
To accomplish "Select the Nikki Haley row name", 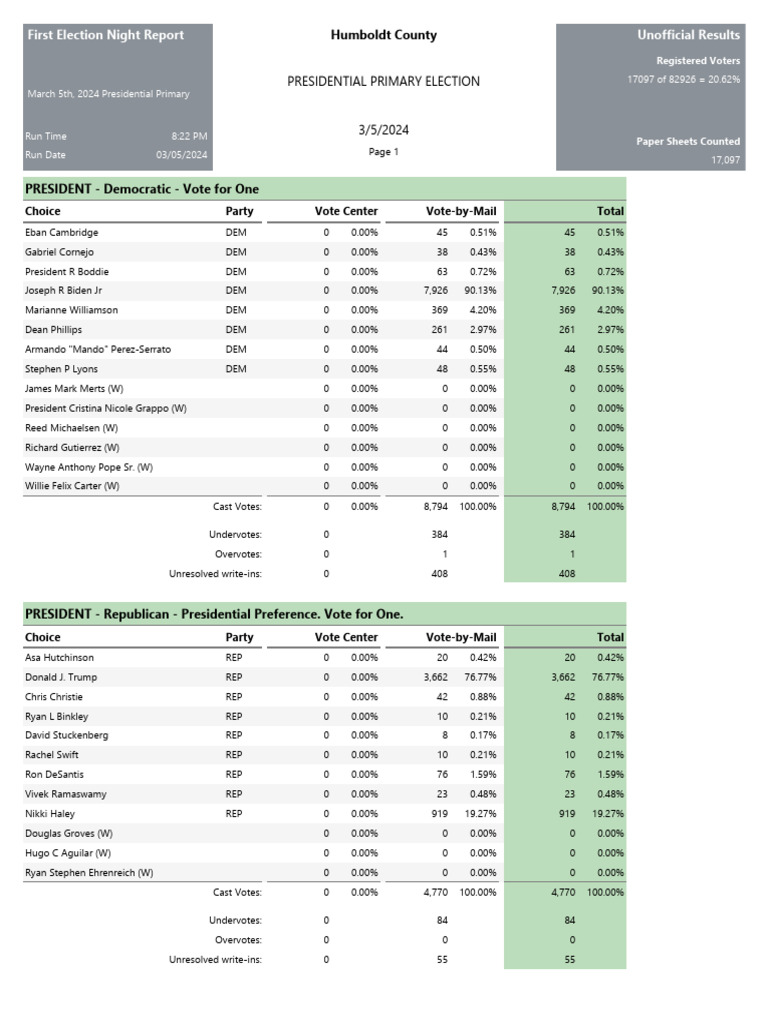I will click(x=50, y=814).
